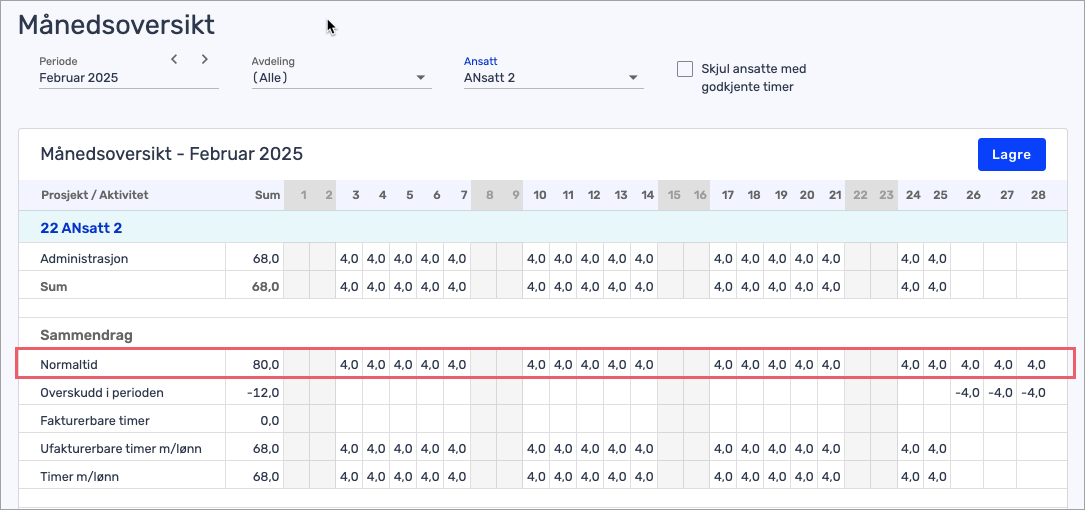The height and width of the screenshot is (510, 1085).
Task: Select the Periode field Februar 2025
Action: 129,78
